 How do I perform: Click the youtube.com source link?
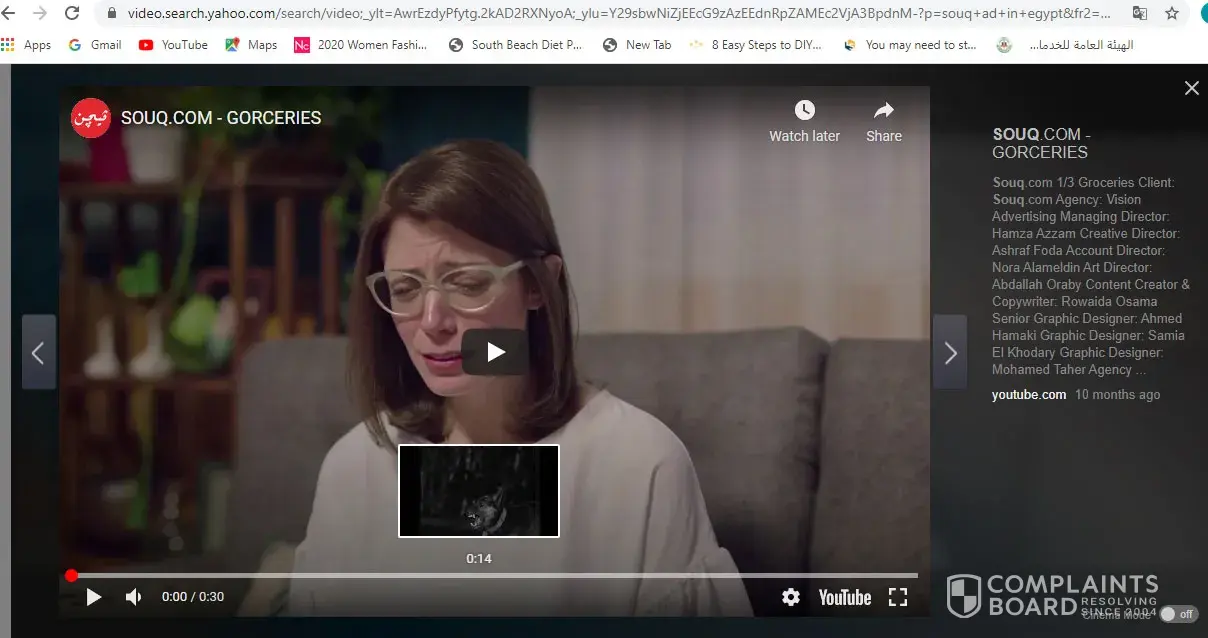pyautogui.click(x=1029, y=395)
